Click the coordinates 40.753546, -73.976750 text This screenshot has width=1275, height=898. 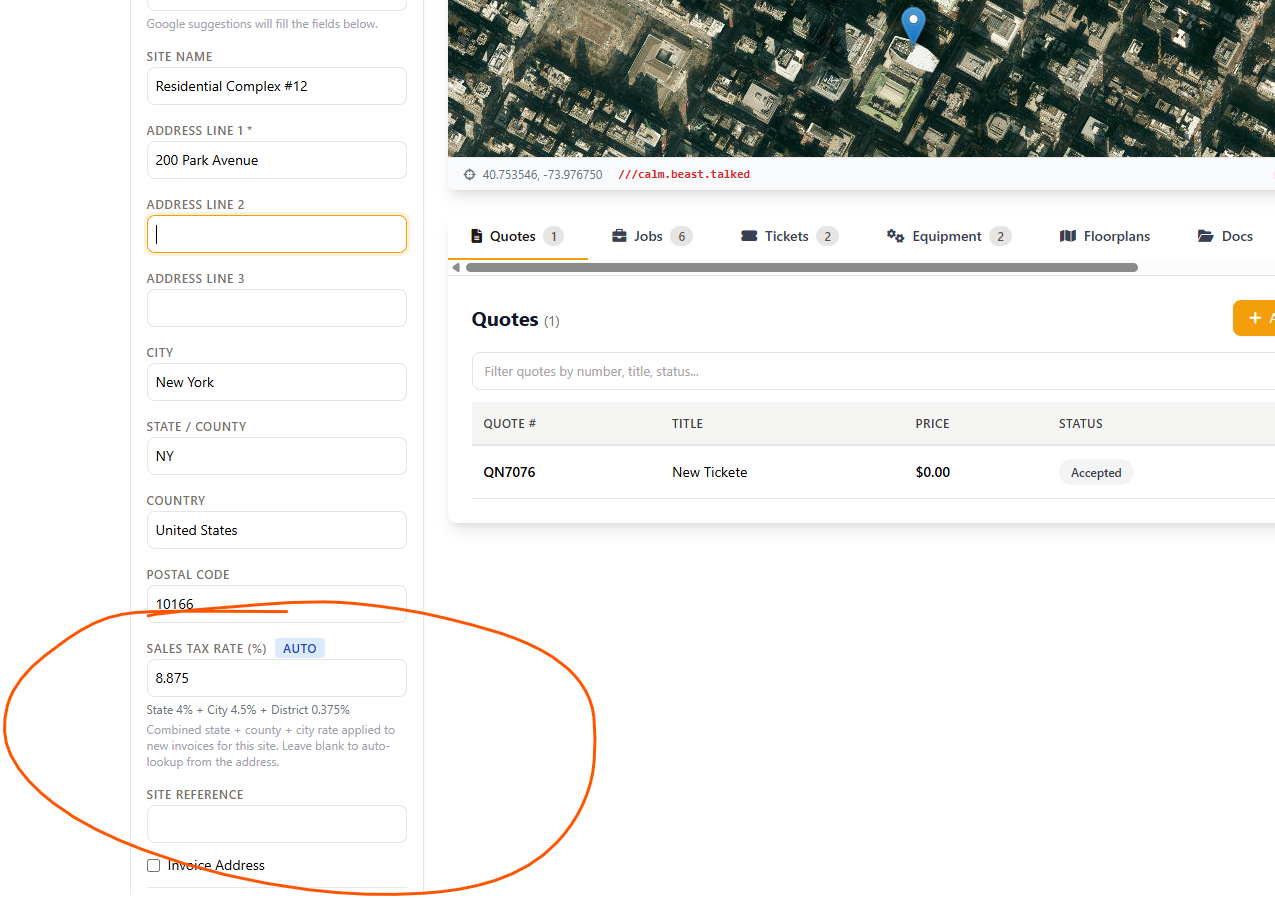(x=542, y=174)
